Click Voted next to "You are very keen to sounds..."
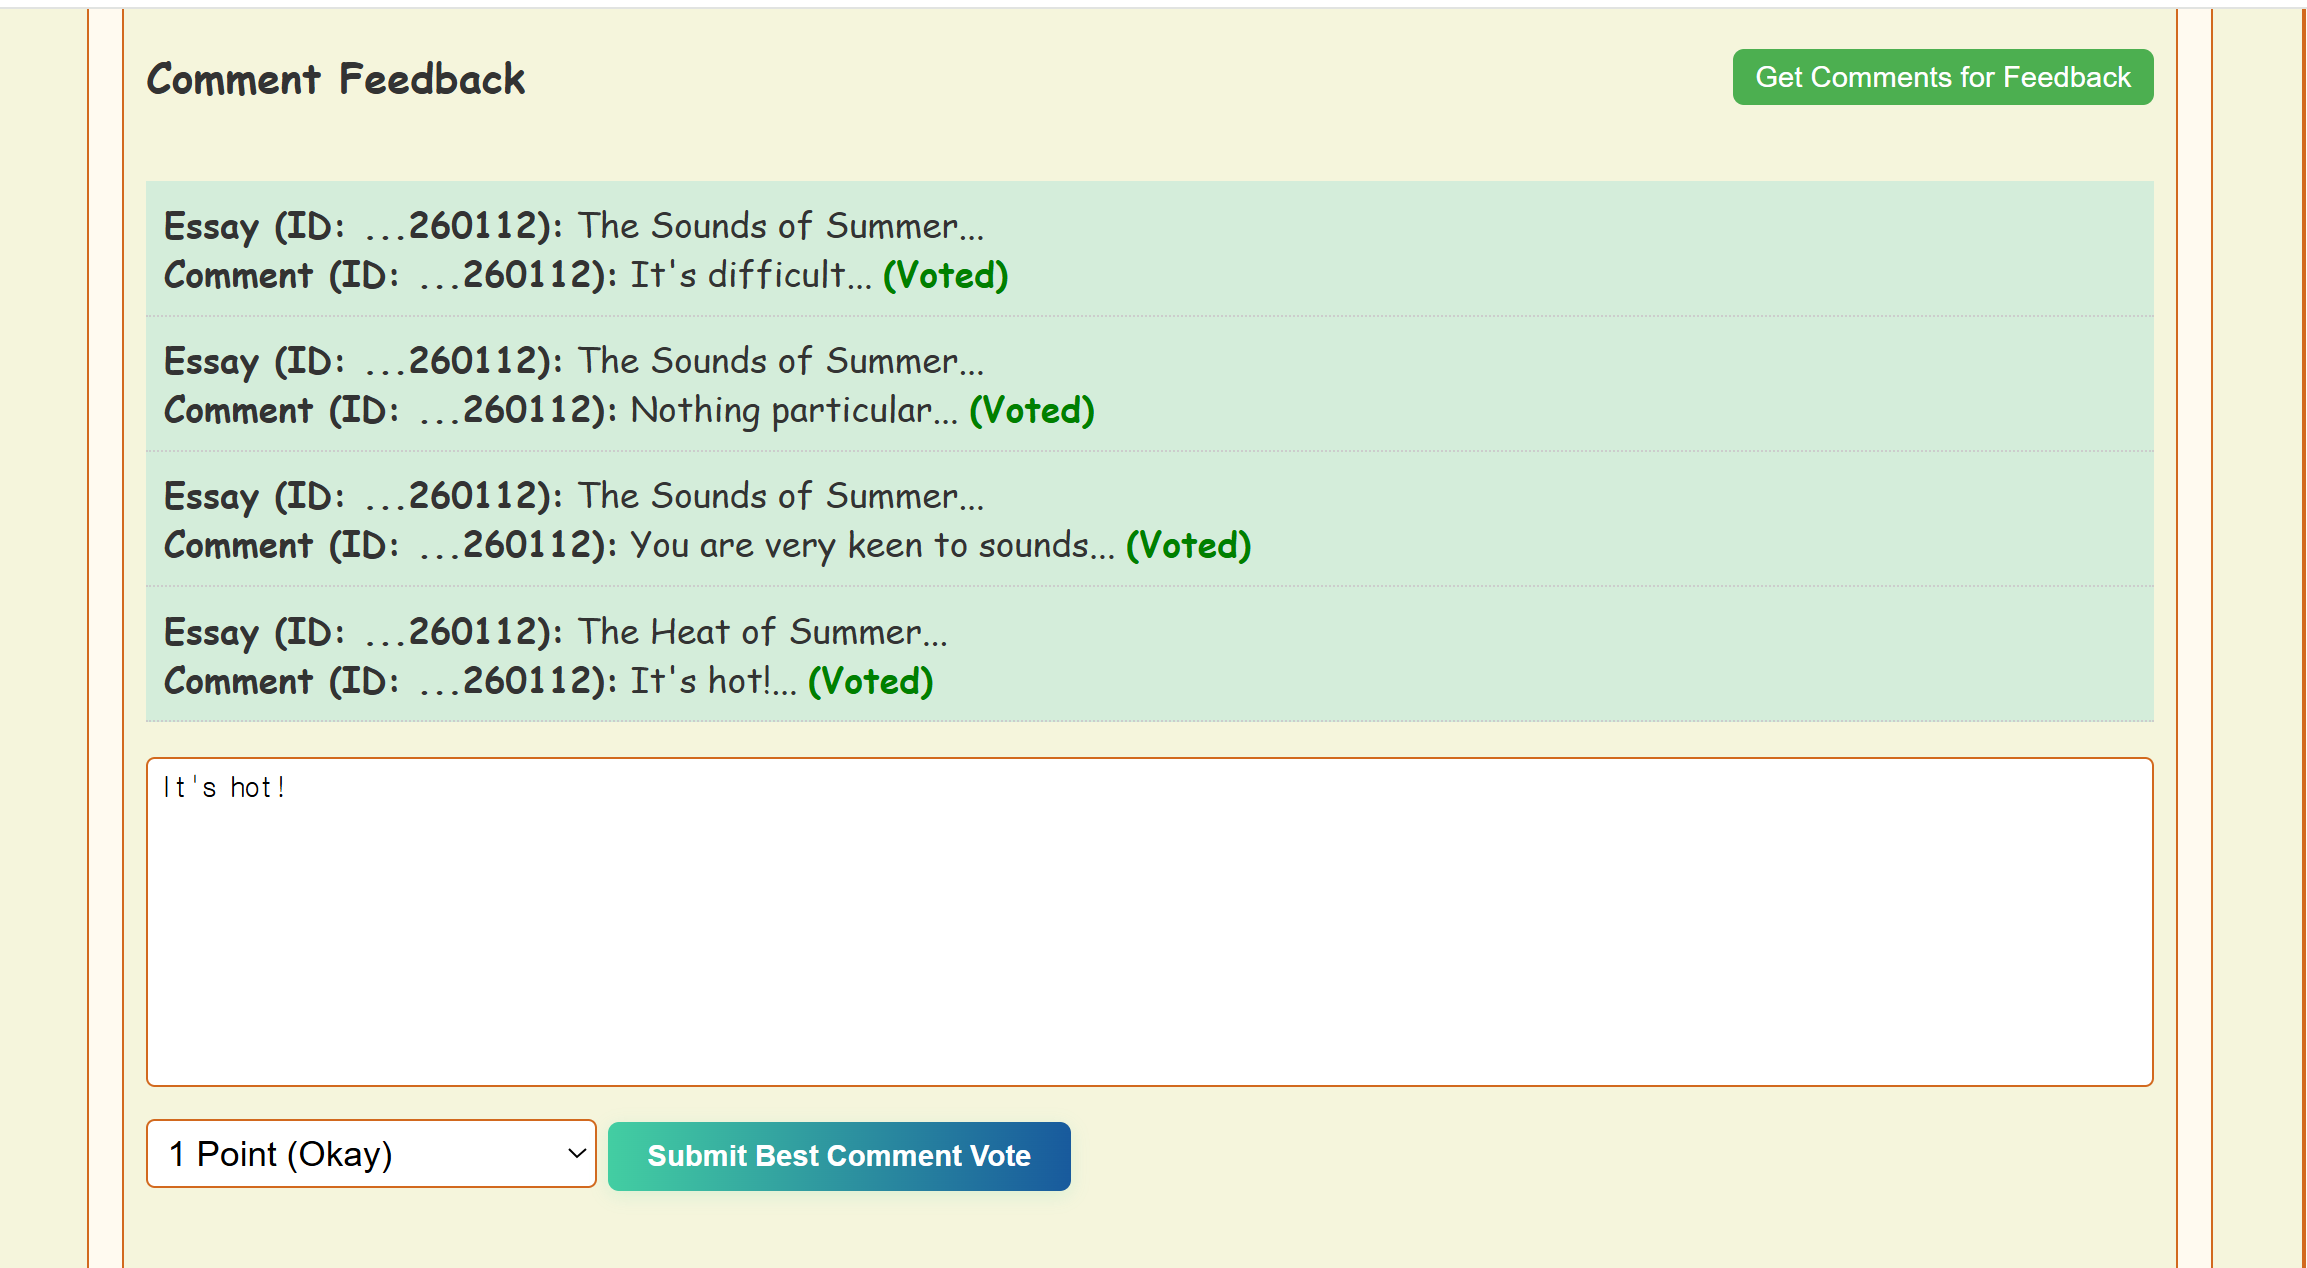The height and width of the screenshot is (1268, 2307). point(1188,545)
